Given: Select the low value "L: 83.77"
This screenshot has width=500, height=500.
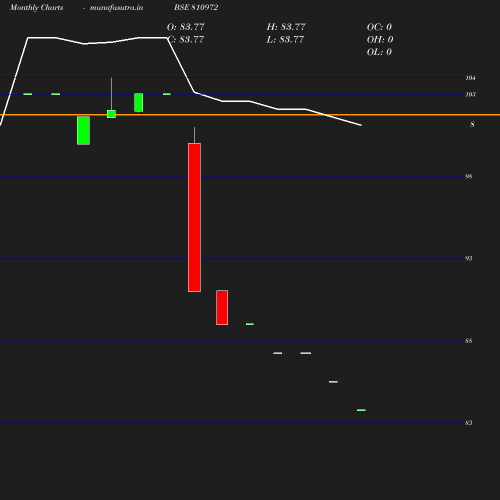Looking at the screenshot, I should (285, 39).
